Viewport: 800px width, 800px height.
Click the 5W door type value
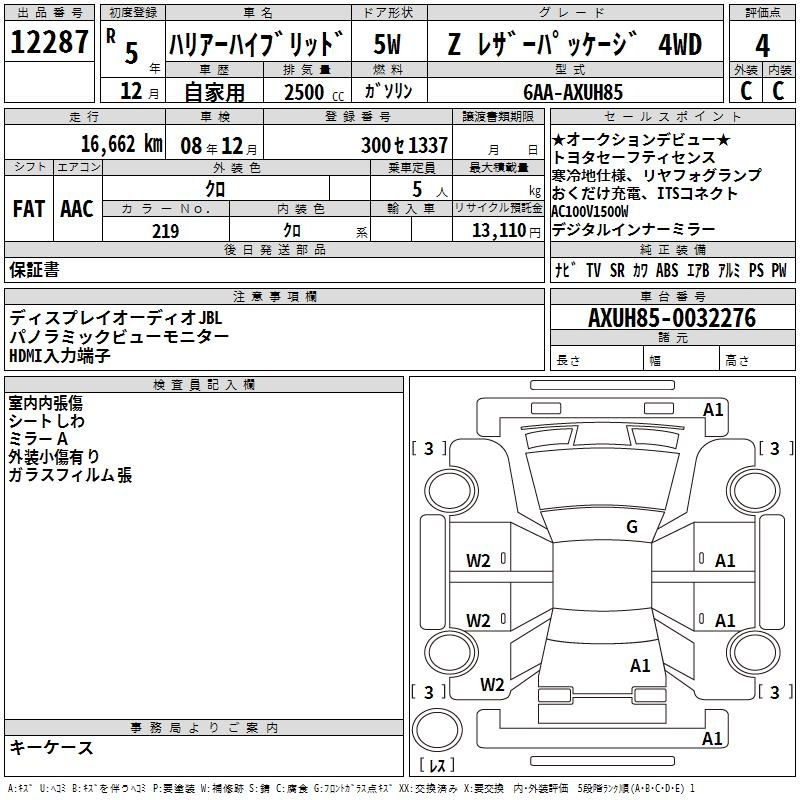pyautogui.click(x=387, y=45)
